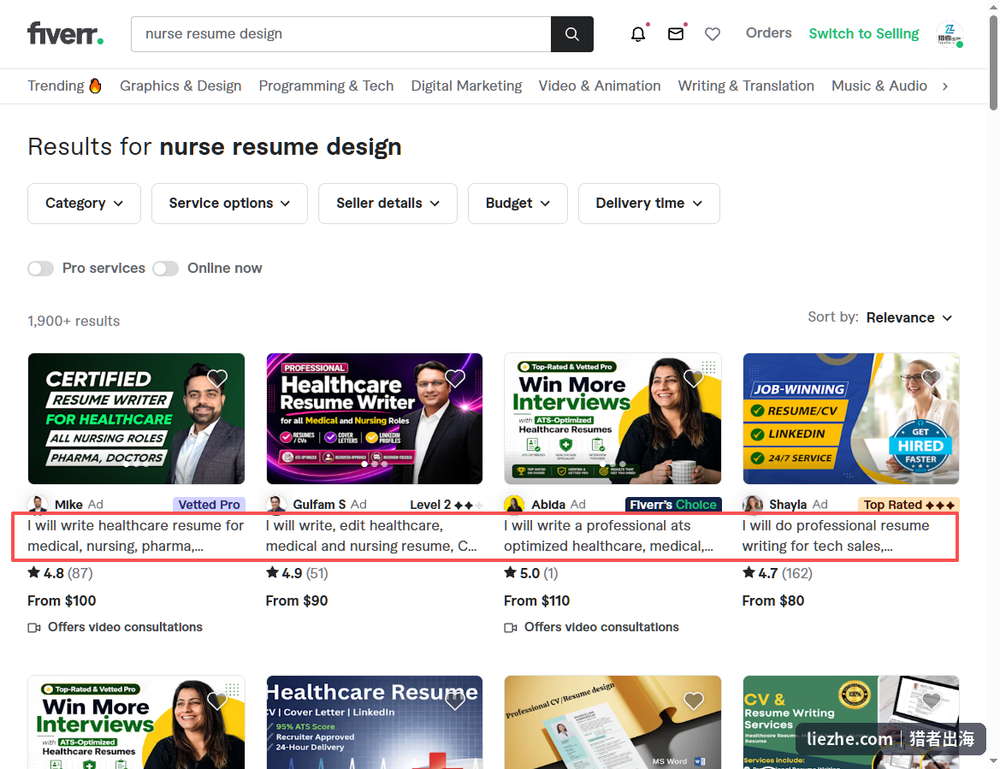Open the Graphics & Design category
Image resolution: width=1000 pixels, height=769 pixels.
click(180, 85)
